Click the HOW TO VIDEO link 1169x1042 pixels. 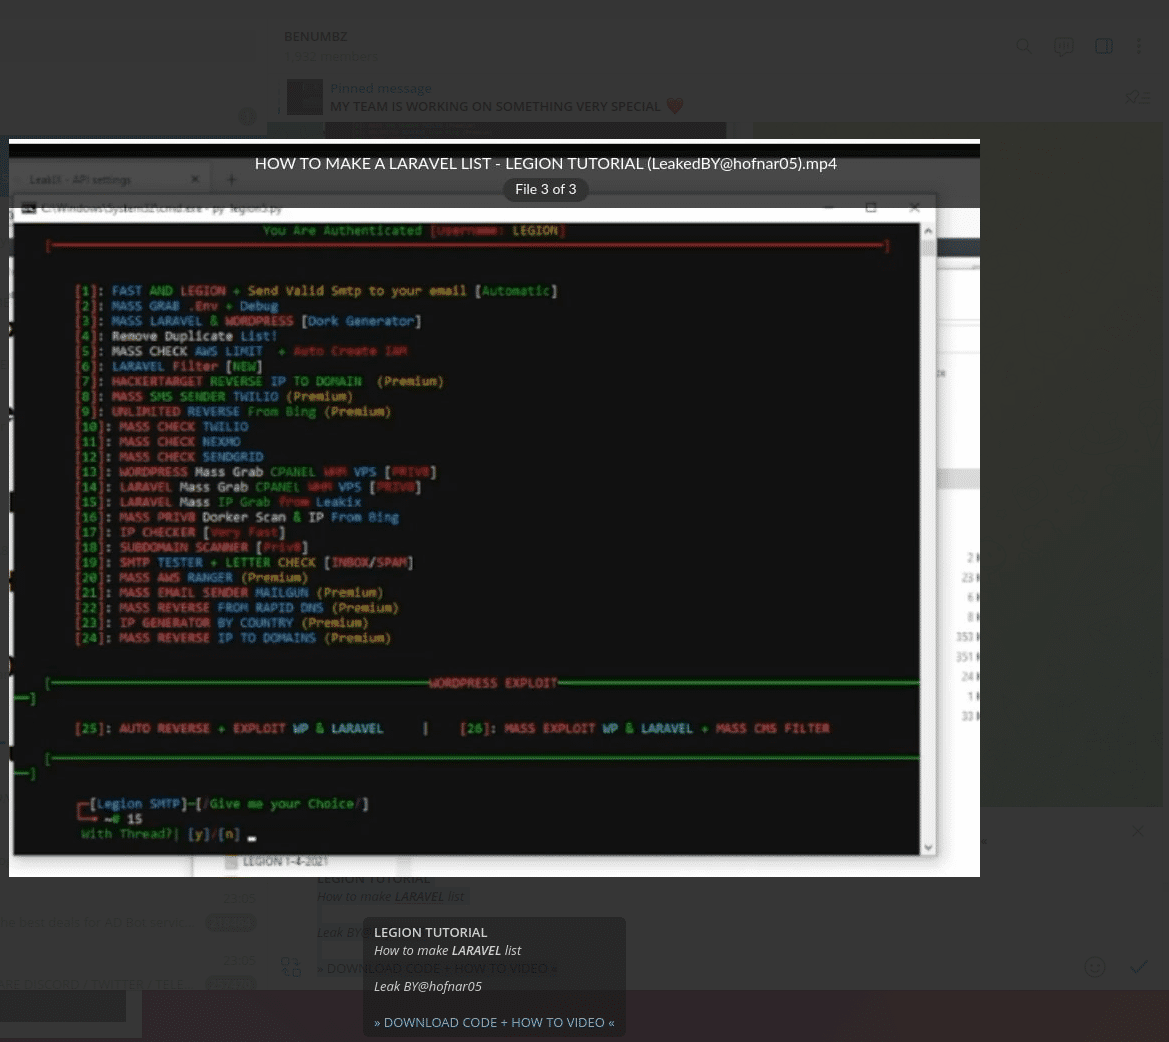point(558,1022)
